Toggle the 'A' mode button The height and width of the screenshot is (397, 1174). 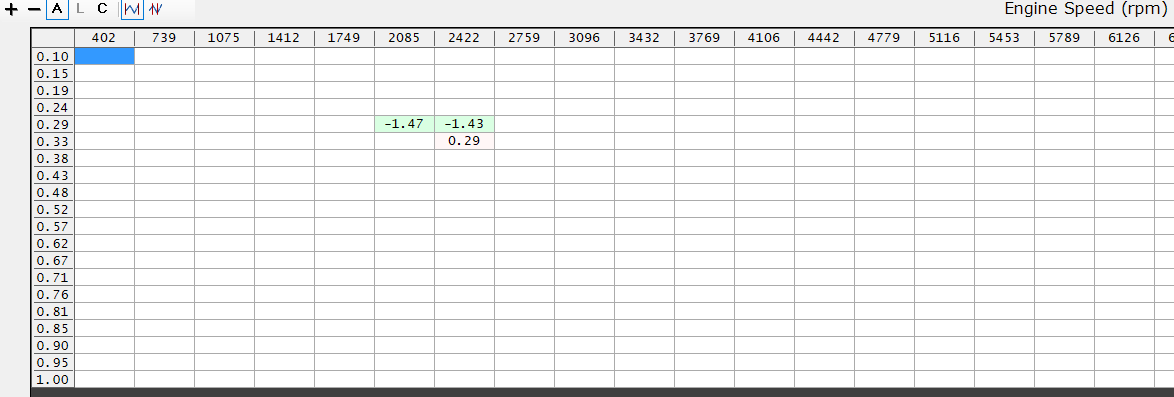point(57,10)
